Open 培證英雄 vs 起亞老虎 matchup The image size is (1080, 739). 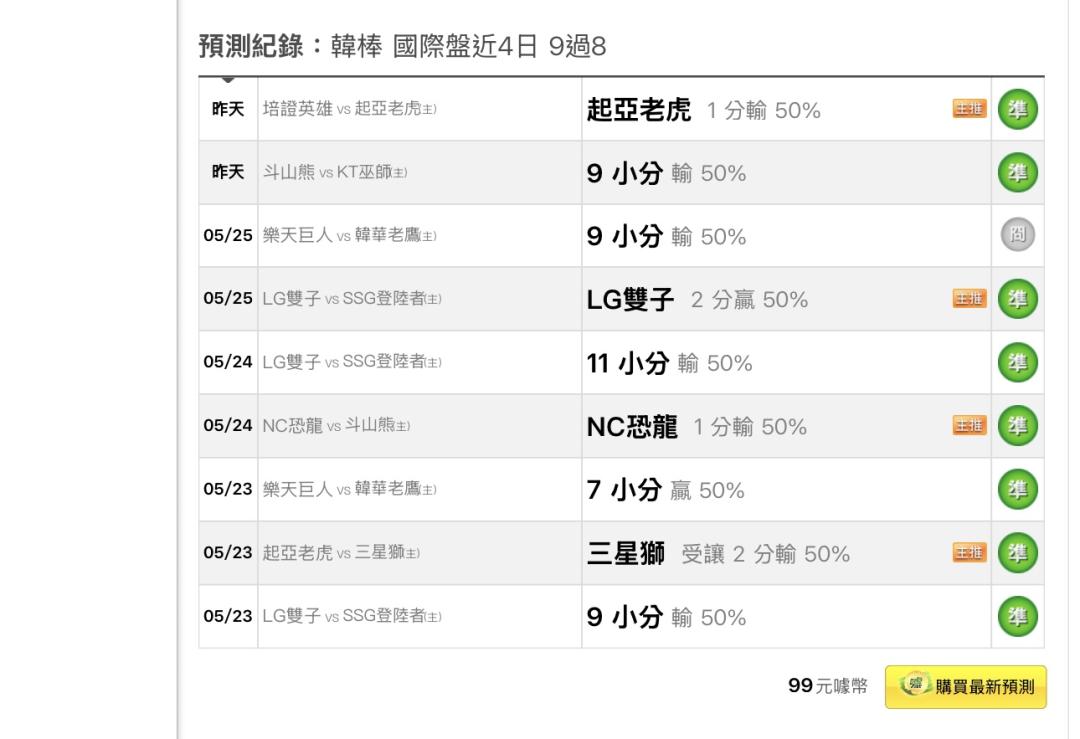pos(349,109)
